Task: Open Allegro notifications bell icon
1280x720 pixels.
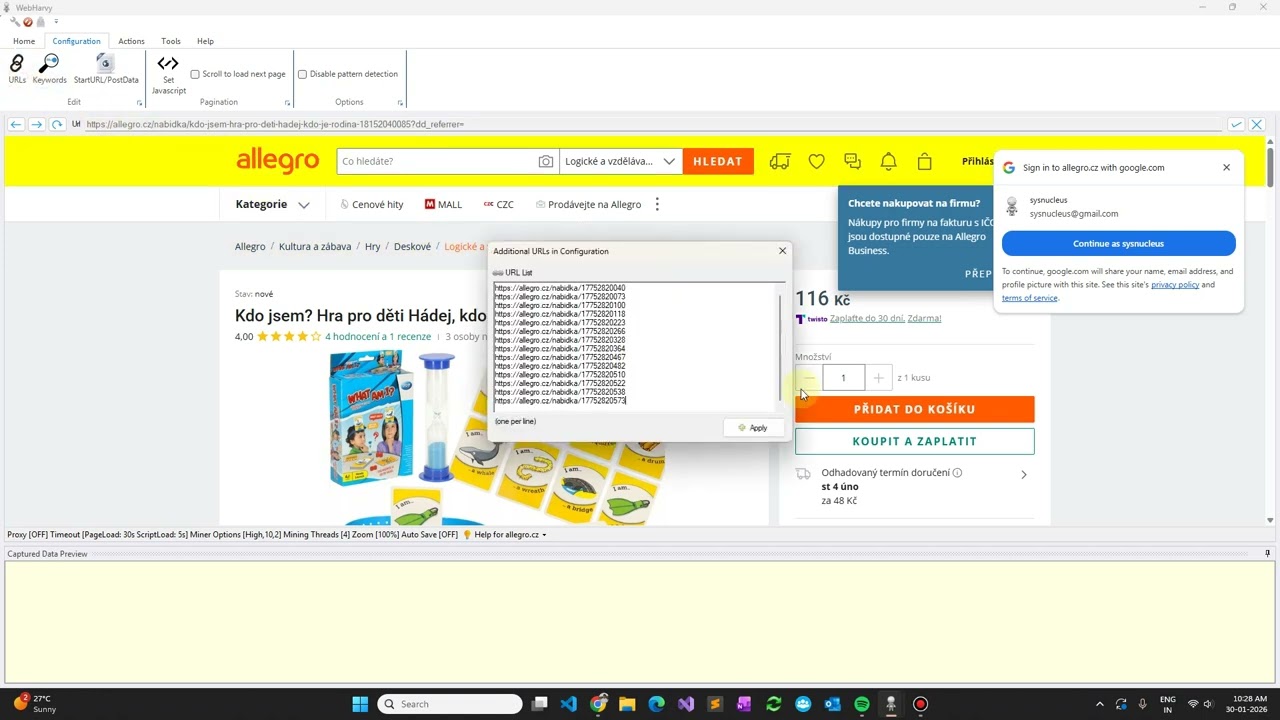Action: click(888, 161)
